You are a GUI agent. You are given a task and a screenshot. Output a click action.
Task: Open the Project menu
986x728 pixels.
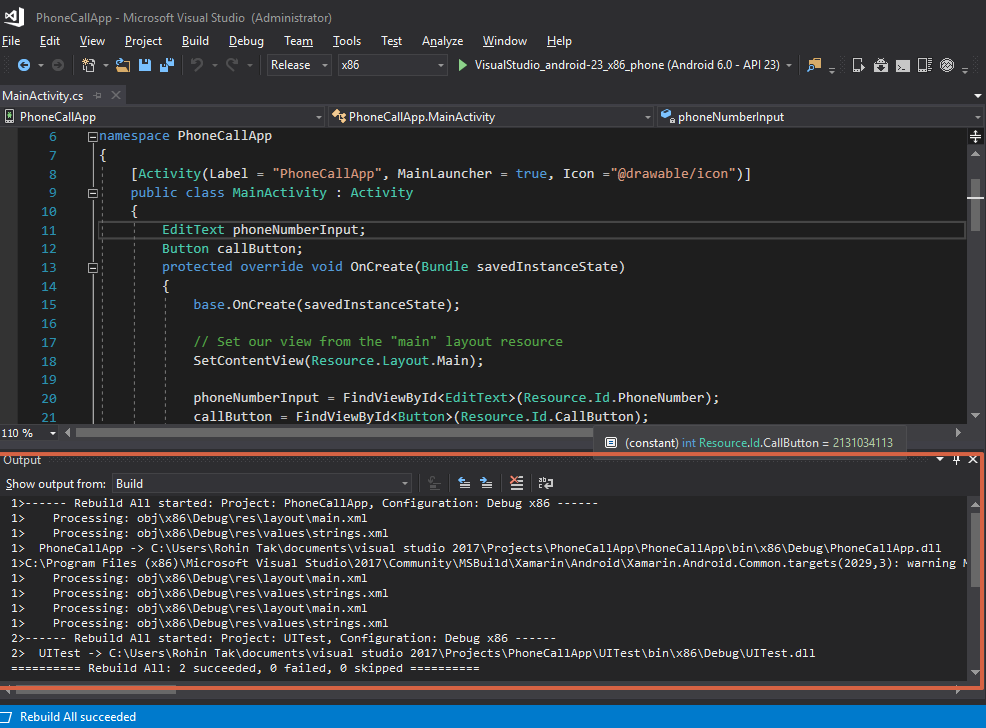[x=143, y=41]
